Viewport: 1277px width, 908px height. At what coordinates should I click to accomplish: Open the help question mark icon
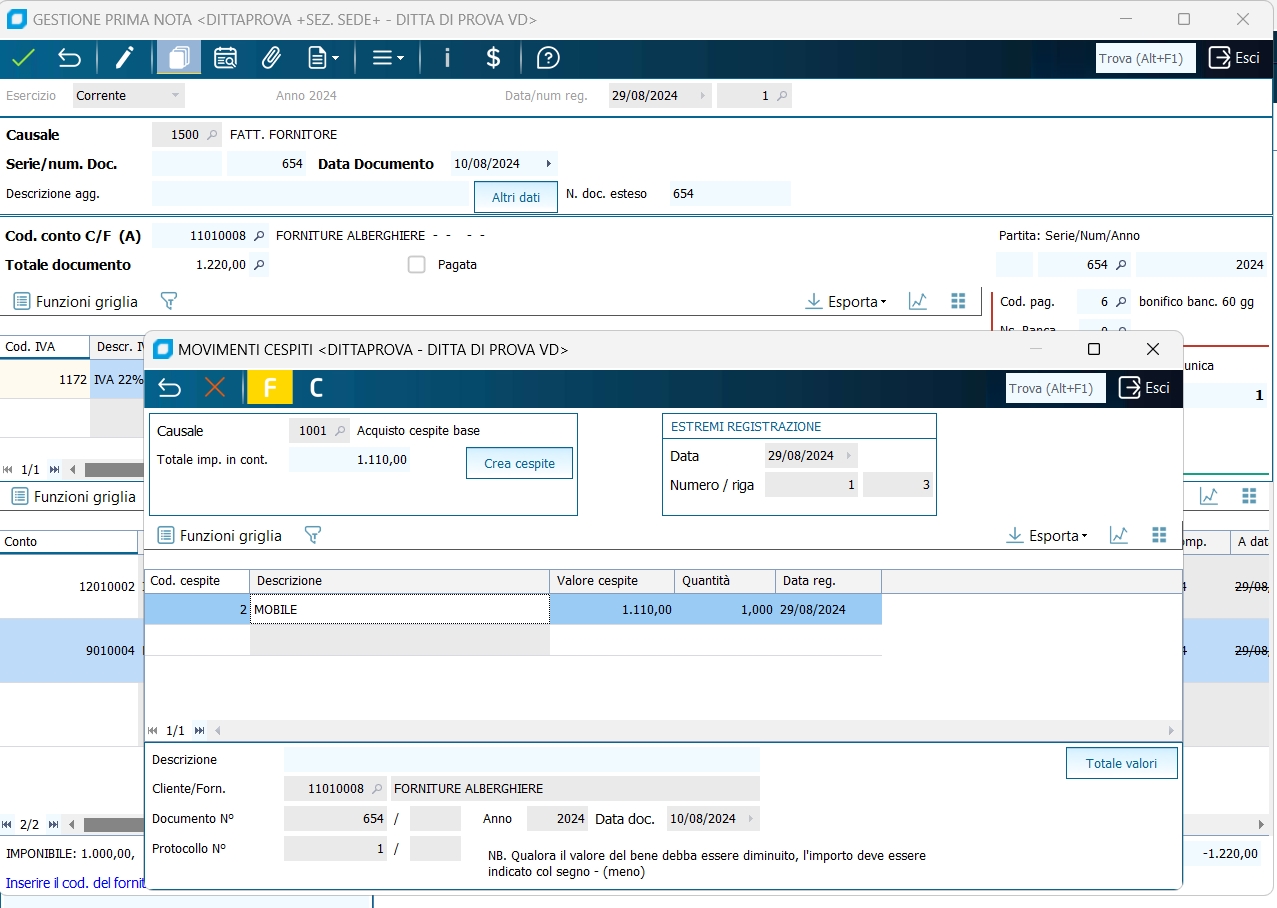click(548, 58)
